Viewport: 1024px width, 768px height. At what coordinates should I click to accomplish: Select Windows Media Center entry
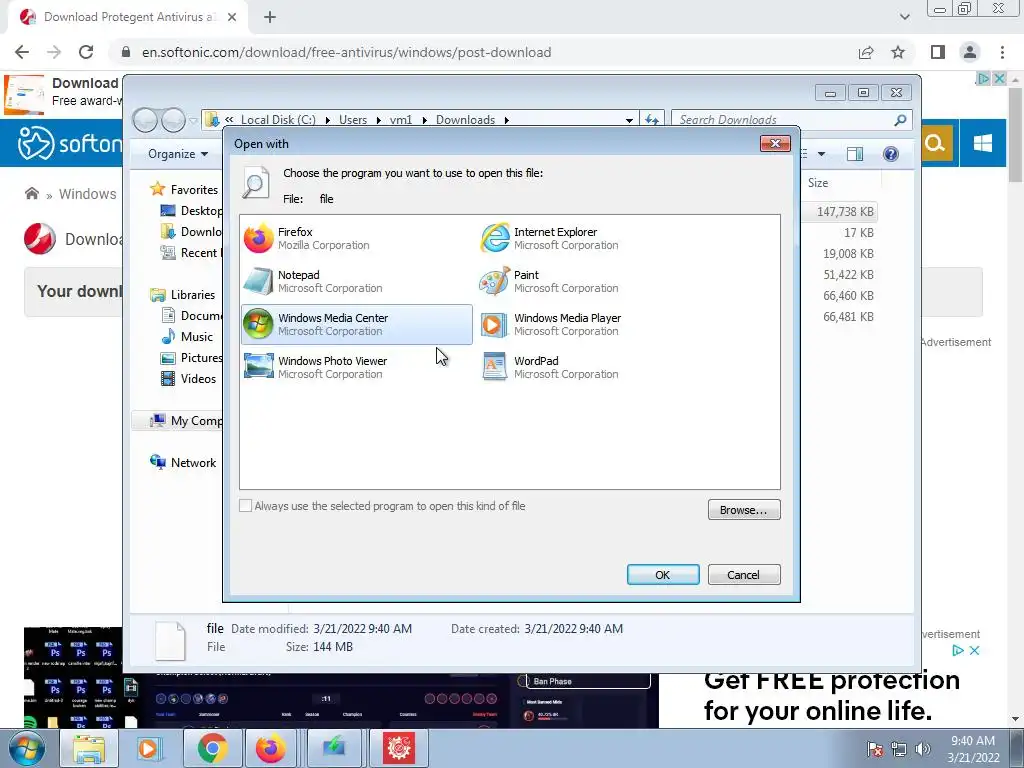click(x=357, y=324)
